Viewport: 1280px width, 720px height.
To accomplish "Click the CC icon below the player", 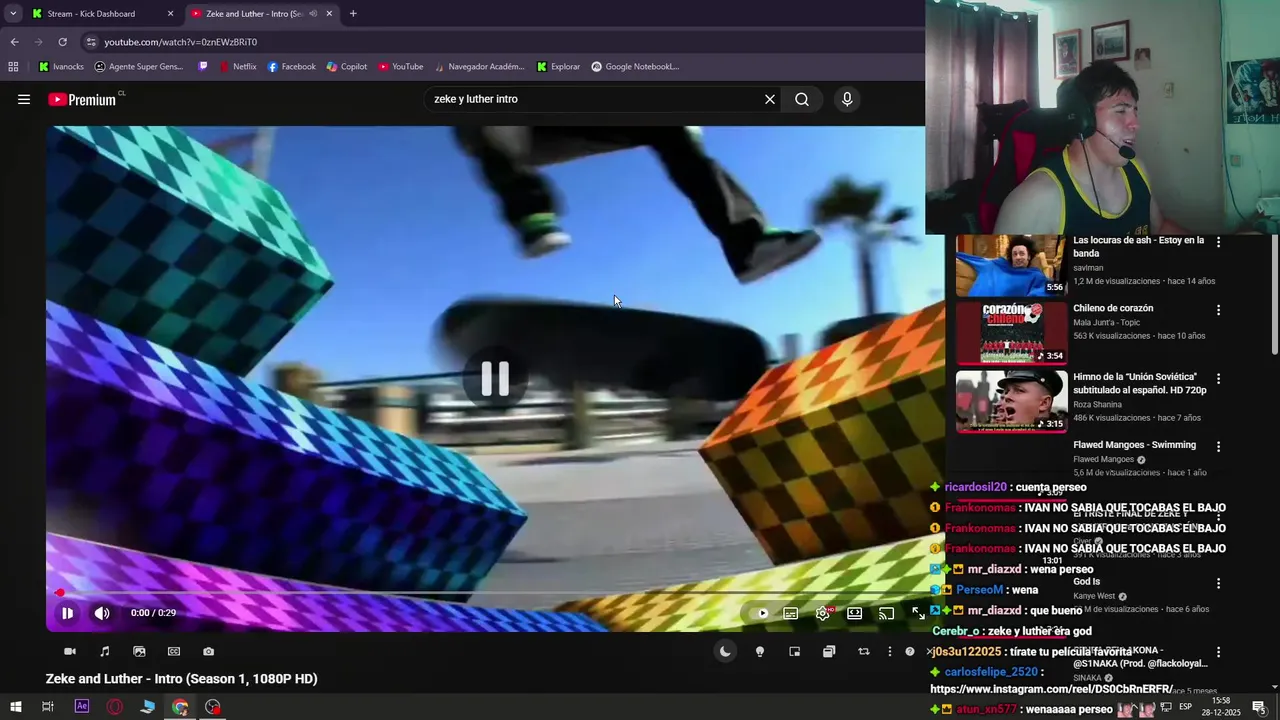I will (x=174, y=651).
